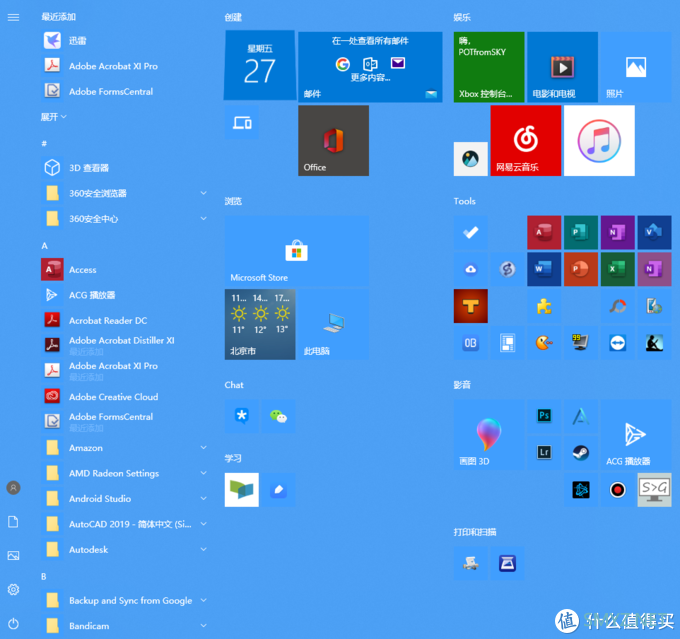The image size is (680, 639).
Task: Open the TeamViewer tile
Action: (618, 343)
